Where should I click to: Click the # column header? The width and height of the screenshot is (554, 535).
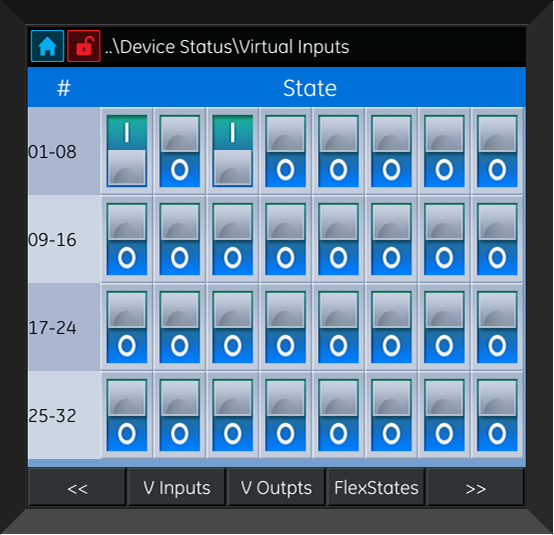(64, 88)
